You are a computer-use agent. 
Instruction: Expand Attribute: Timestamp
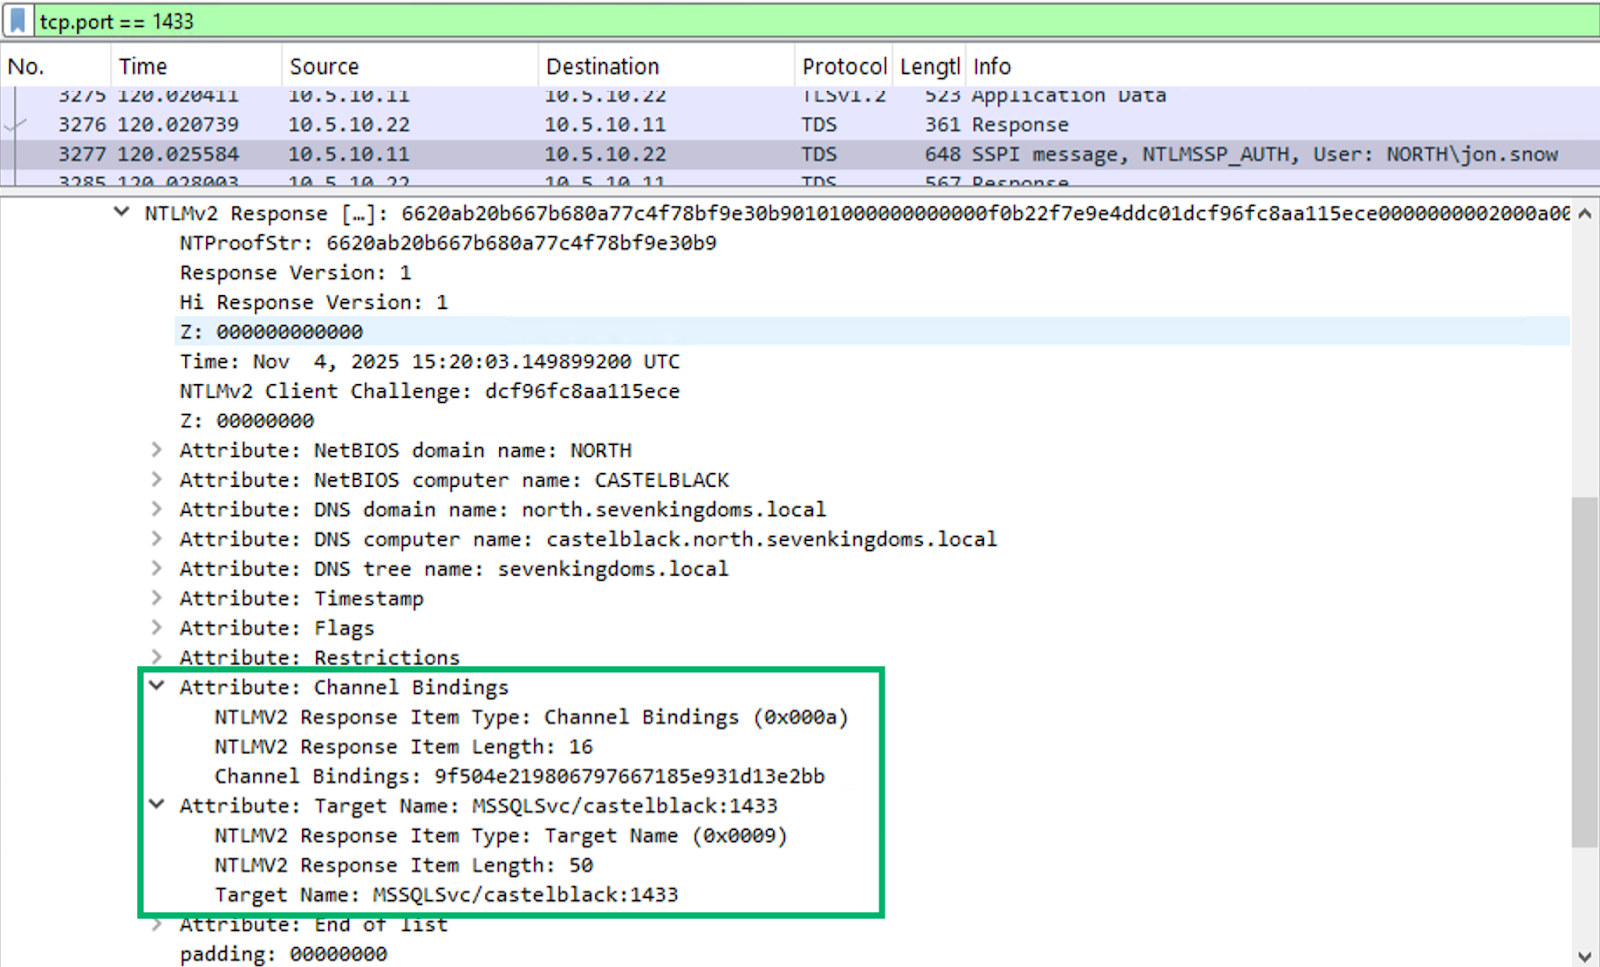pyautogui.click(x=156, y=598)
